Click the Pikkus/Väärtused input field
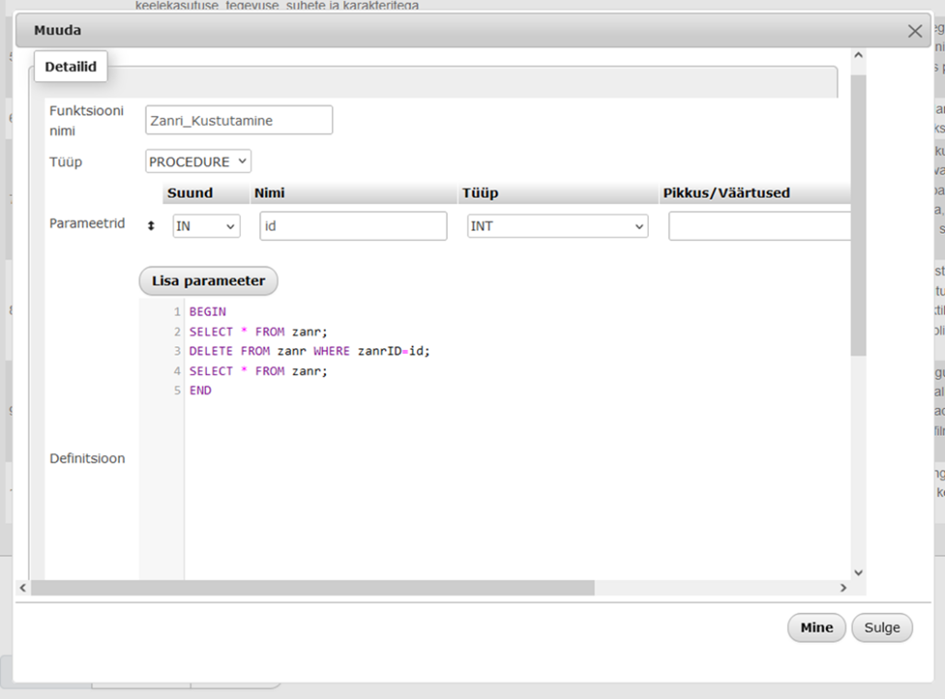Screen dimensions: 945x699 pos(760,226)
